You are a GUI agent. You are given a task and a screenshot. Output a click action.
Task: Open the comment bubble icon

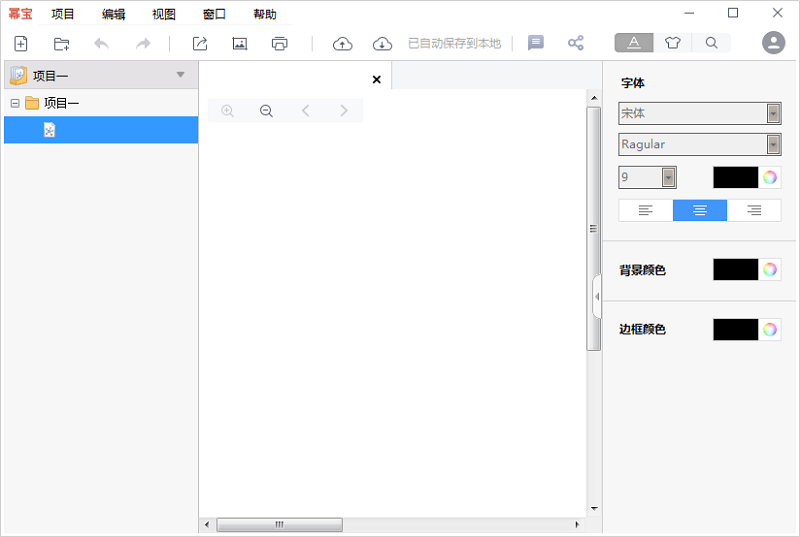click(x=536, y=43)
